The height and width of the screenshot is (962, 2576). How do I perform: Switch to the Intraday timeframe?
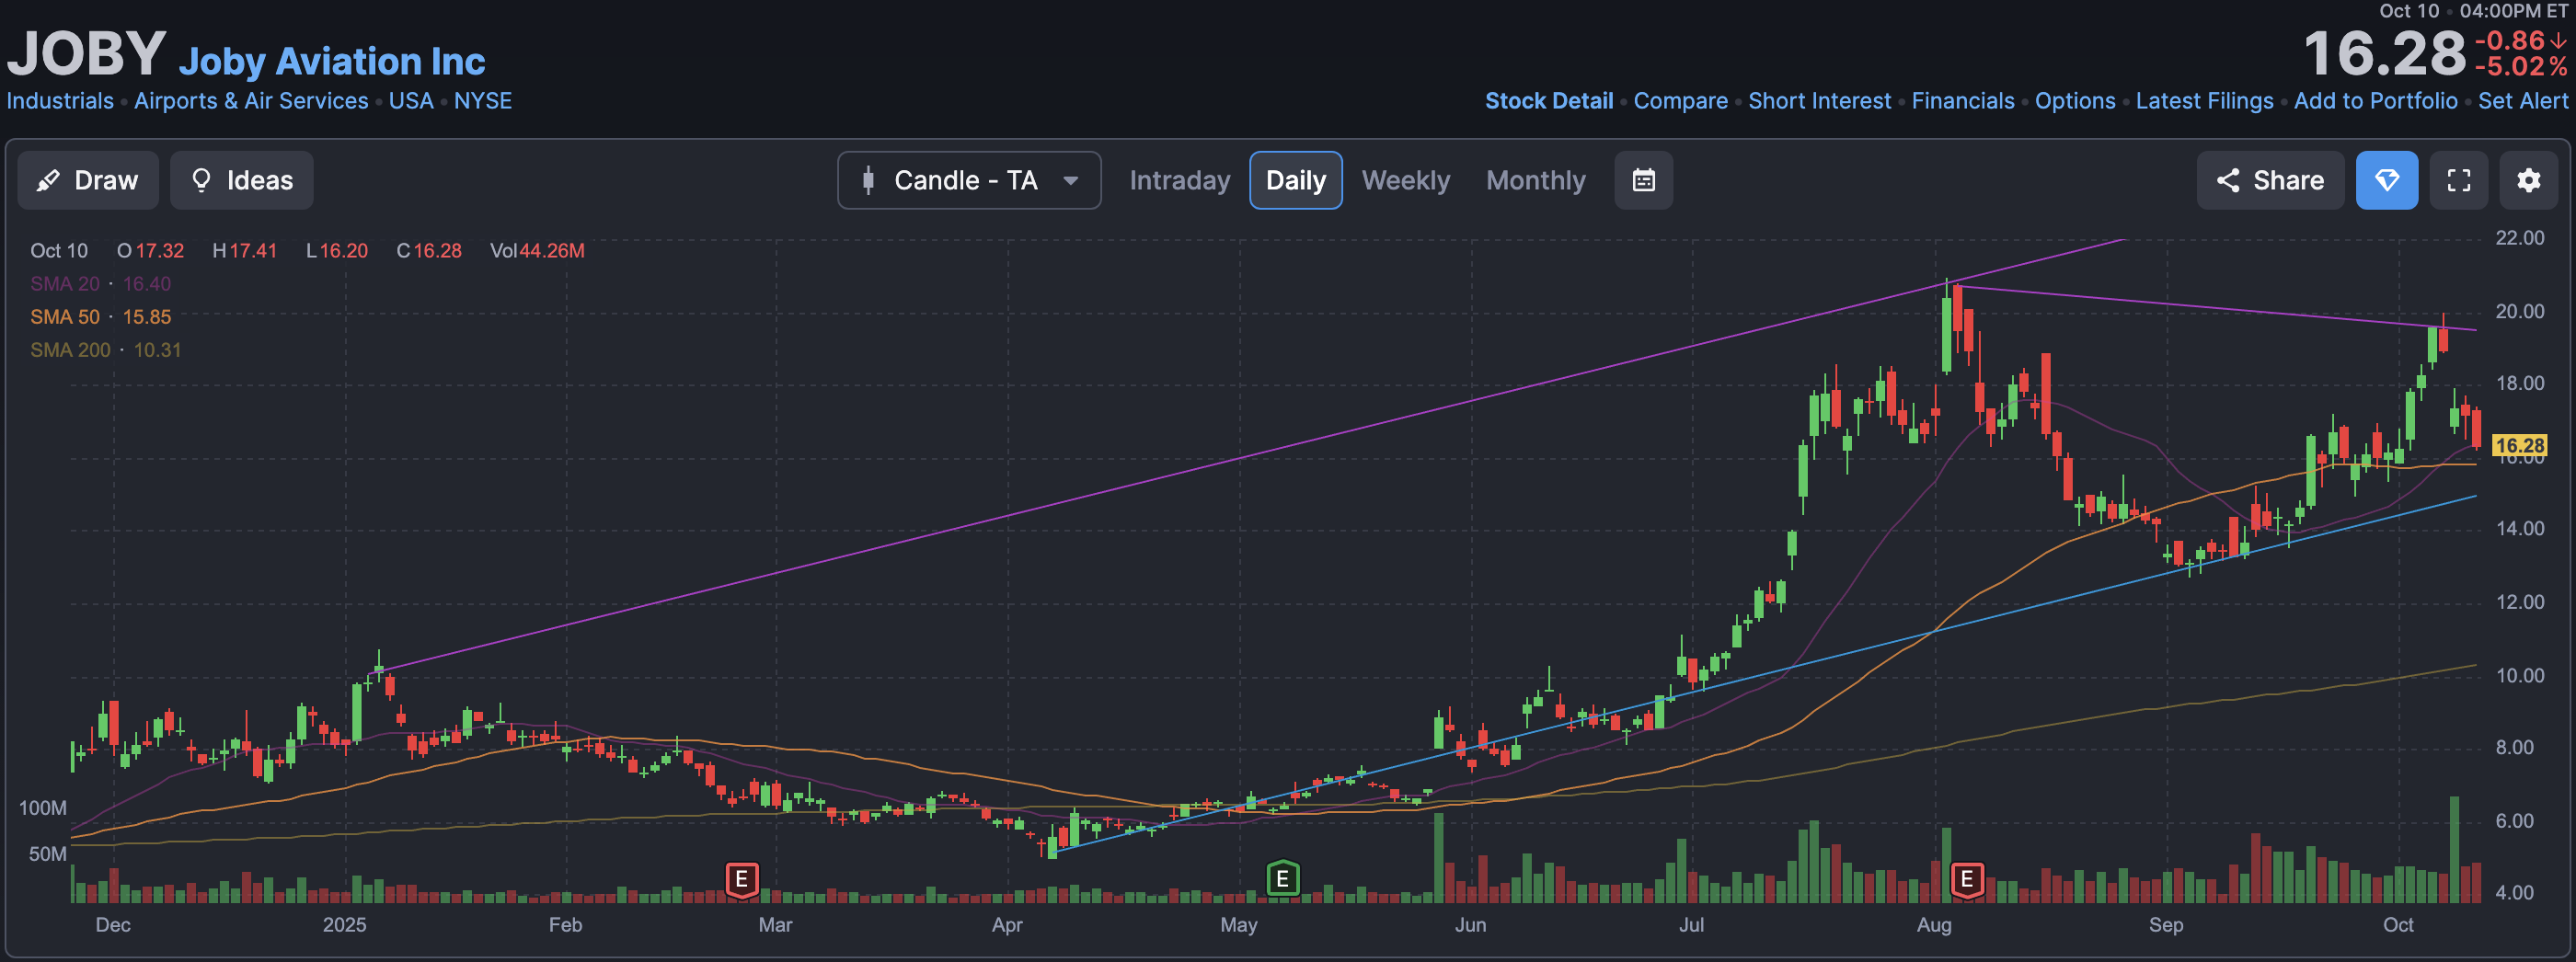click(x=1180, y=180)
